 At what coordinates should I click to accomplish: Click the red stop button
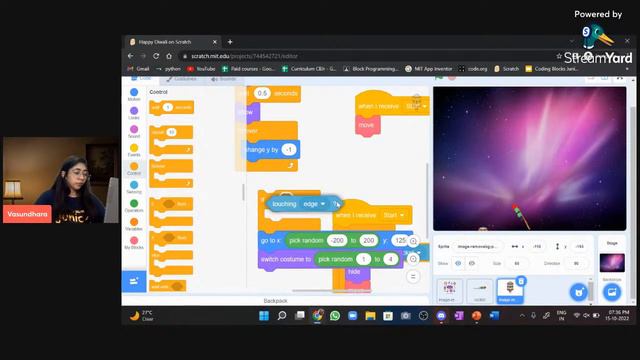[x=452, y=78]
